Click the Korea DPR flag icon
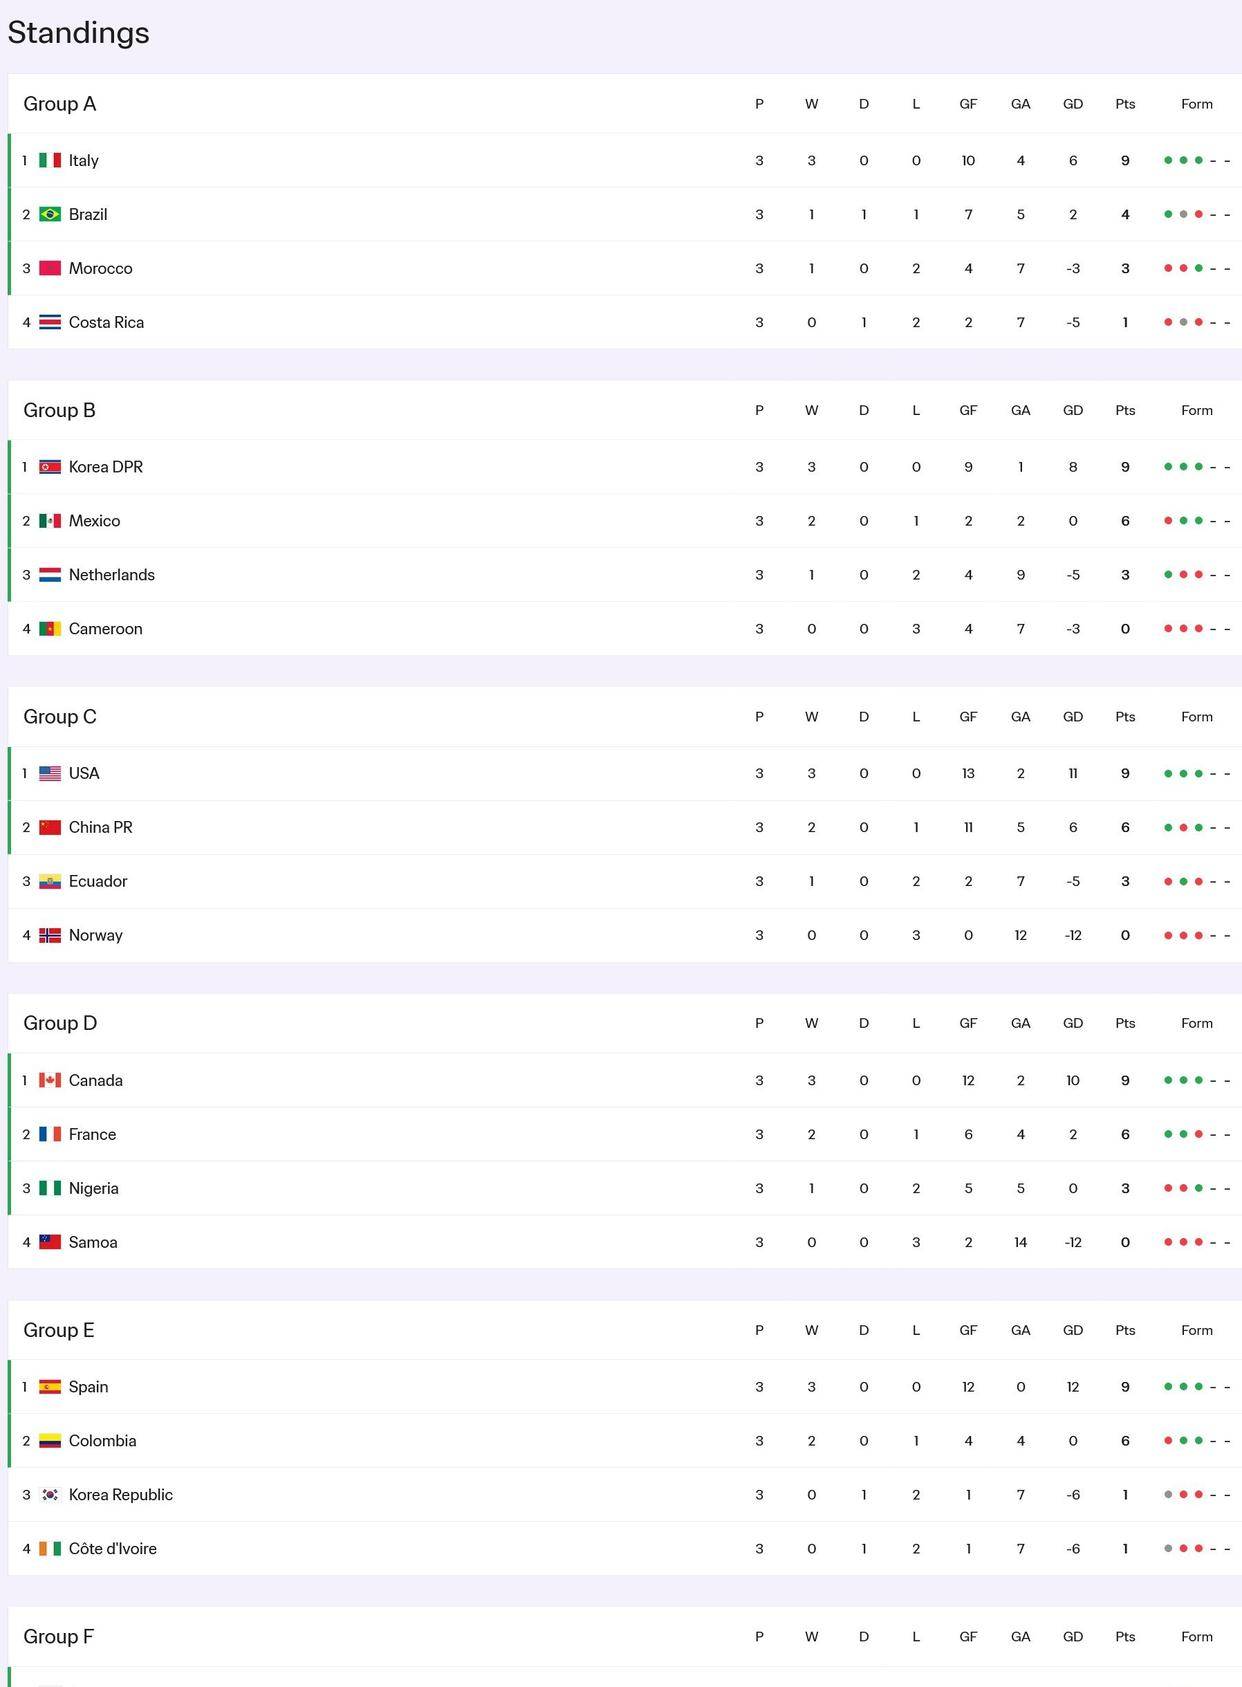Screen dimensions: 1242x1687 (50, 467)
